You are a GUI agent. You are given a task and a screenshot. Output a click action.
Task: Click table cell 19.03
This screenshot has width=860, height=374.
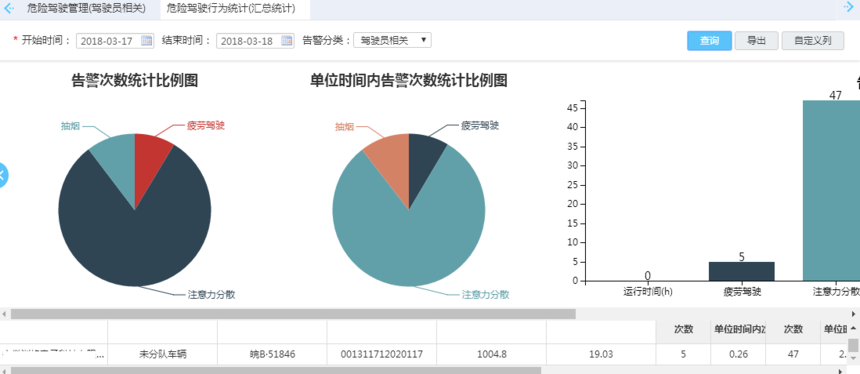(x=602, y=354)
